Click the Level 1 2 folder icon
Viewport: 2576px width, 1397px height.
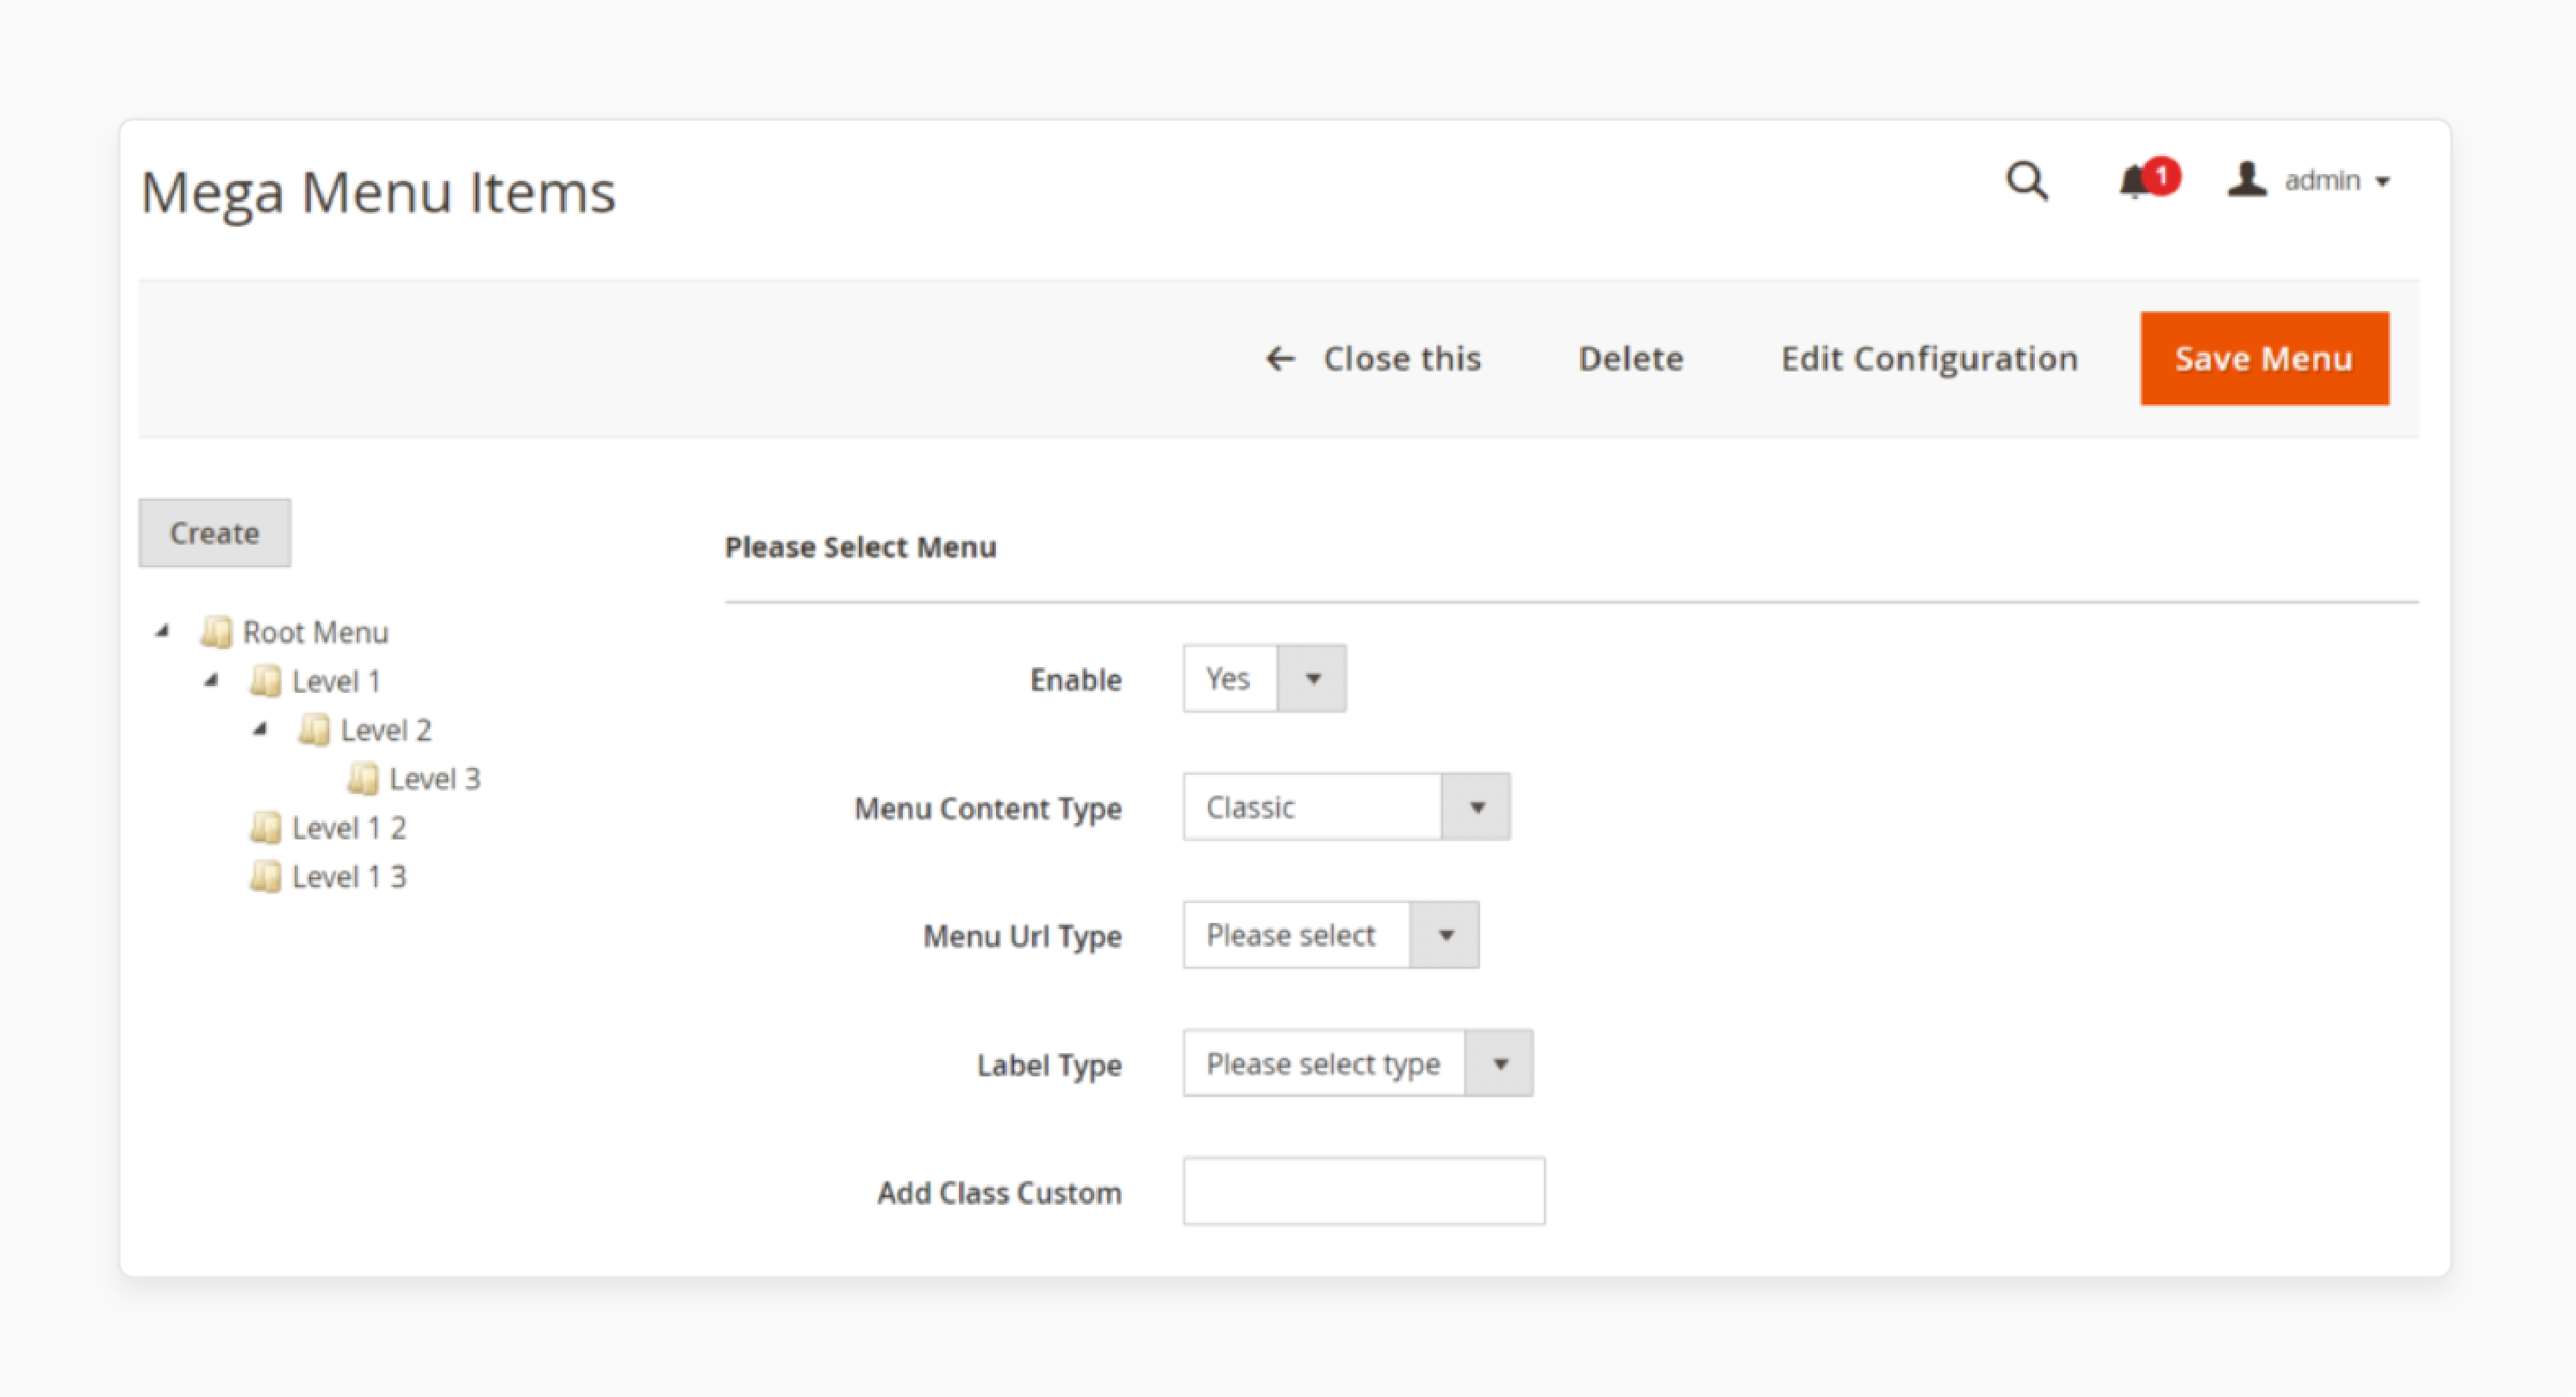[x=265, y=828]
